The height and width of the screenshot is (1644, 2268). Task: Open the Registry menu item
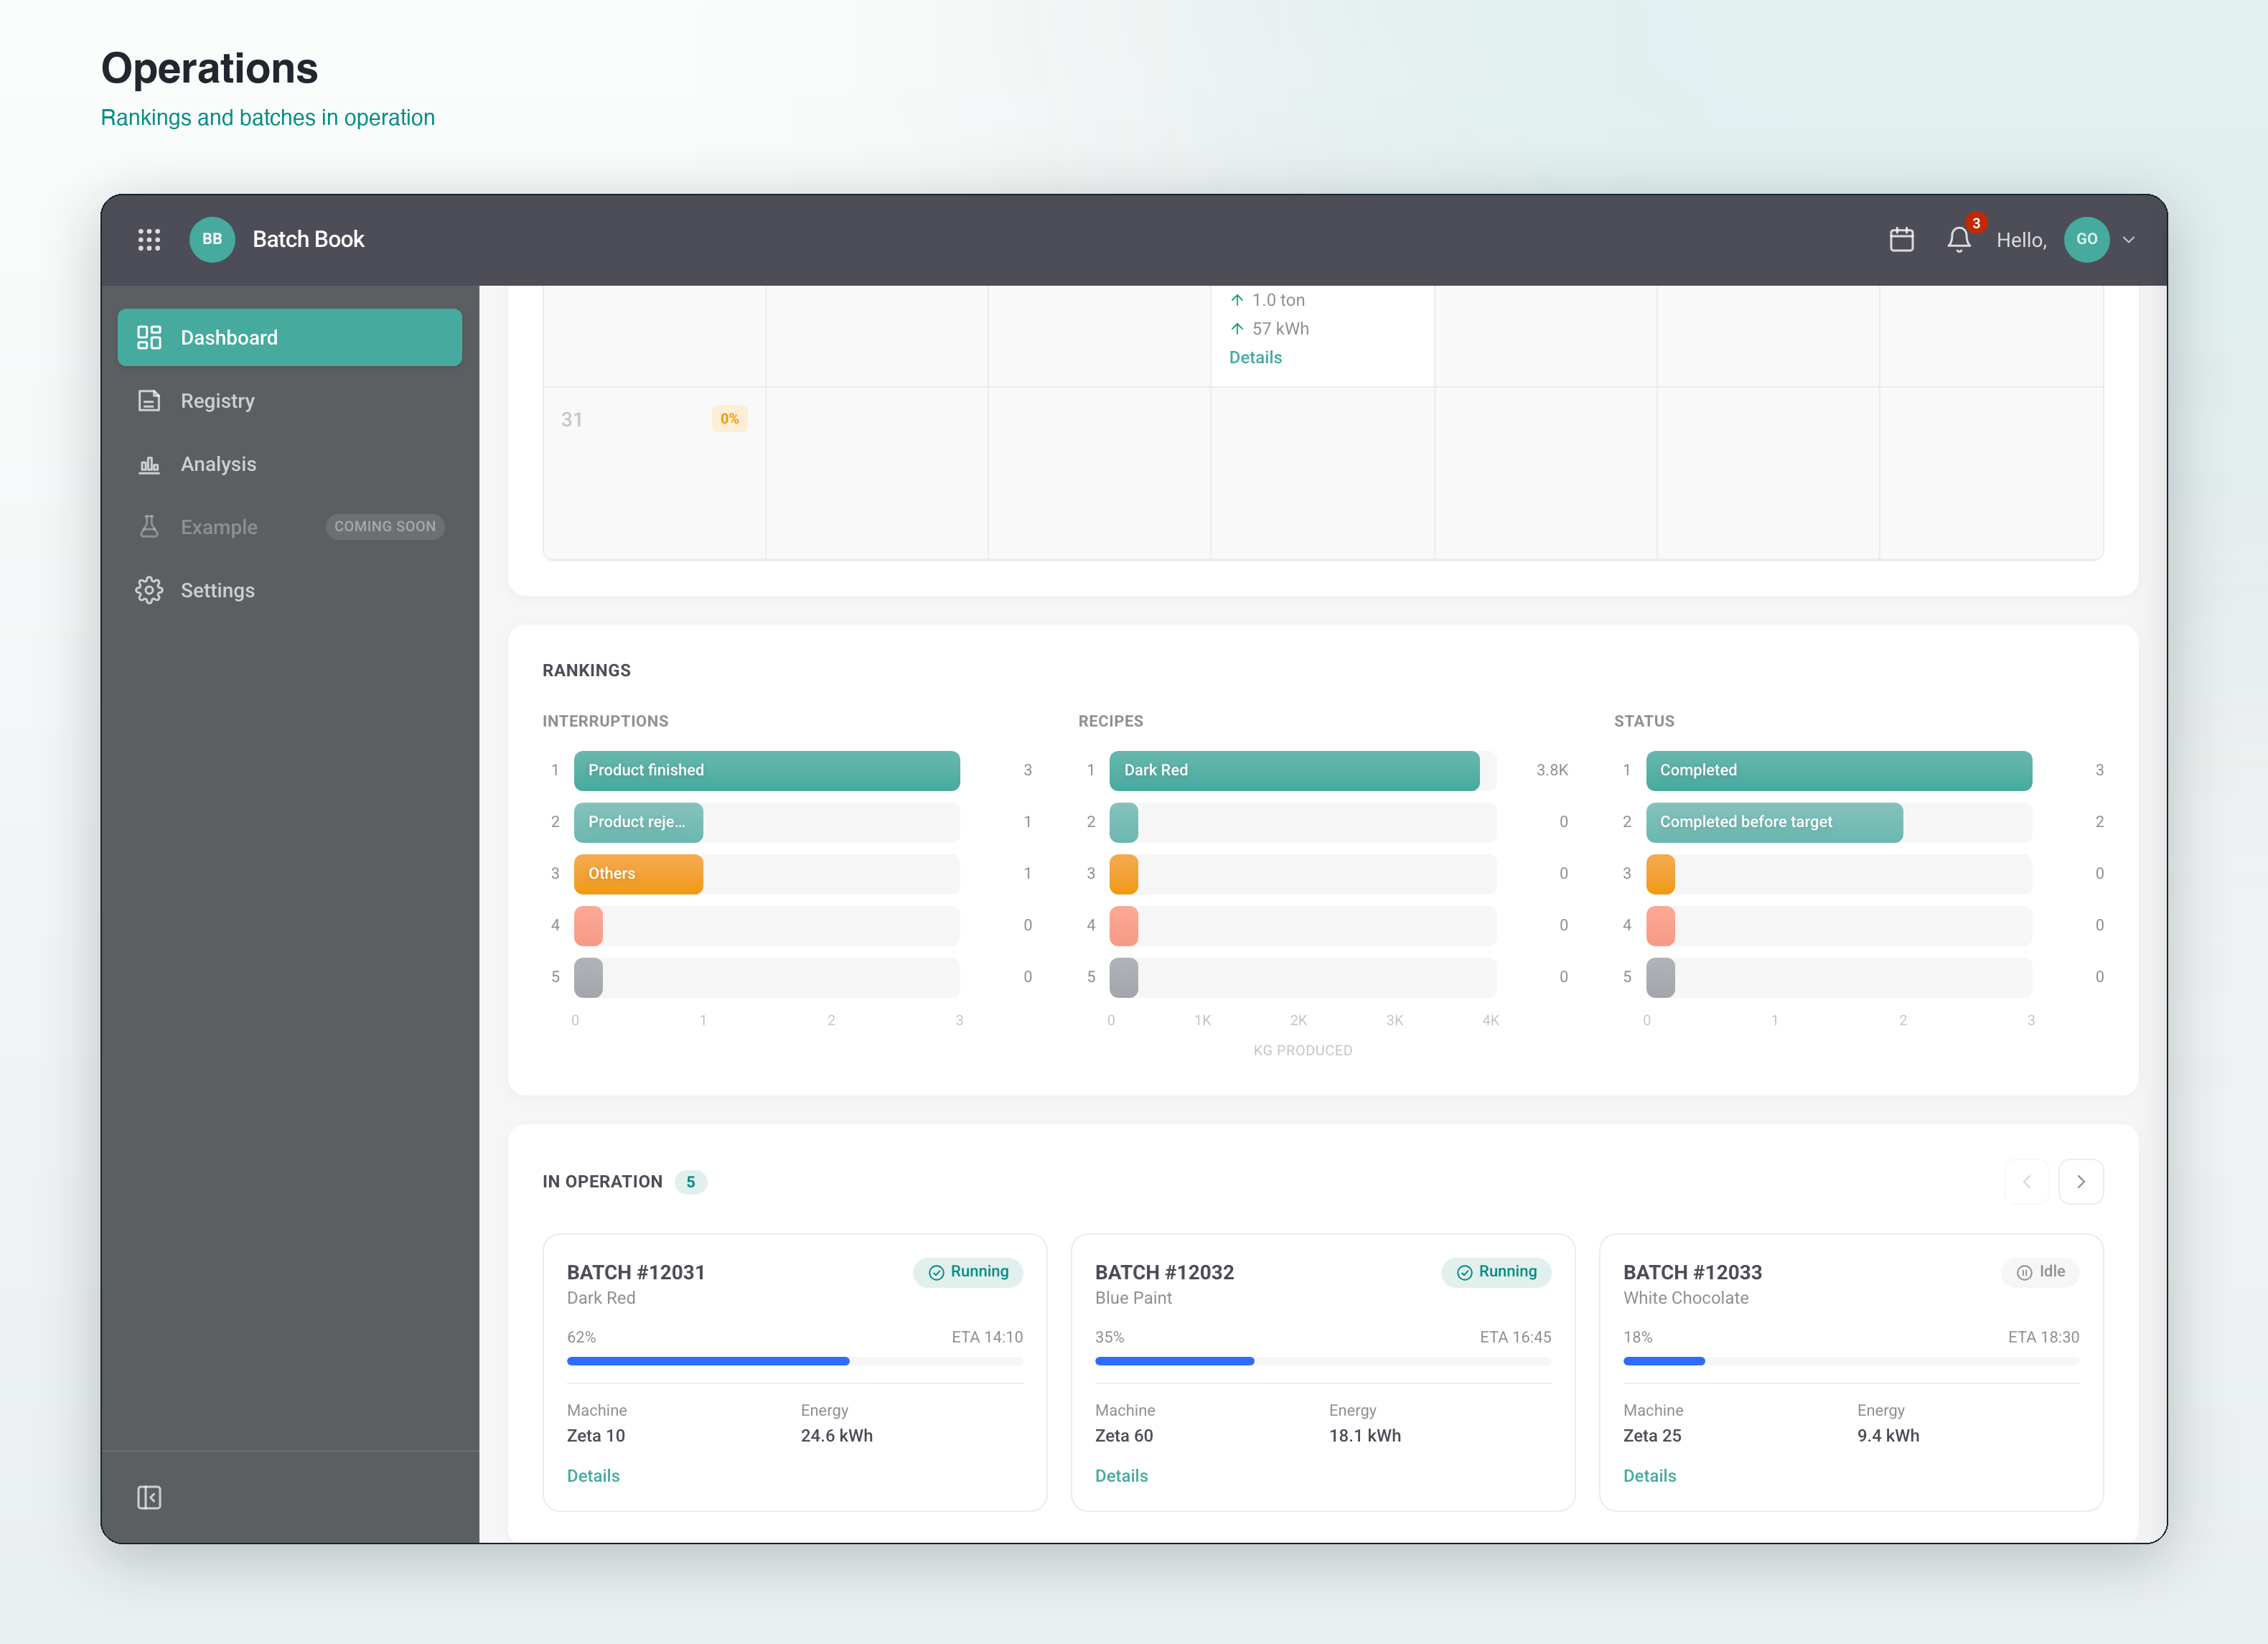coord(290,401)
